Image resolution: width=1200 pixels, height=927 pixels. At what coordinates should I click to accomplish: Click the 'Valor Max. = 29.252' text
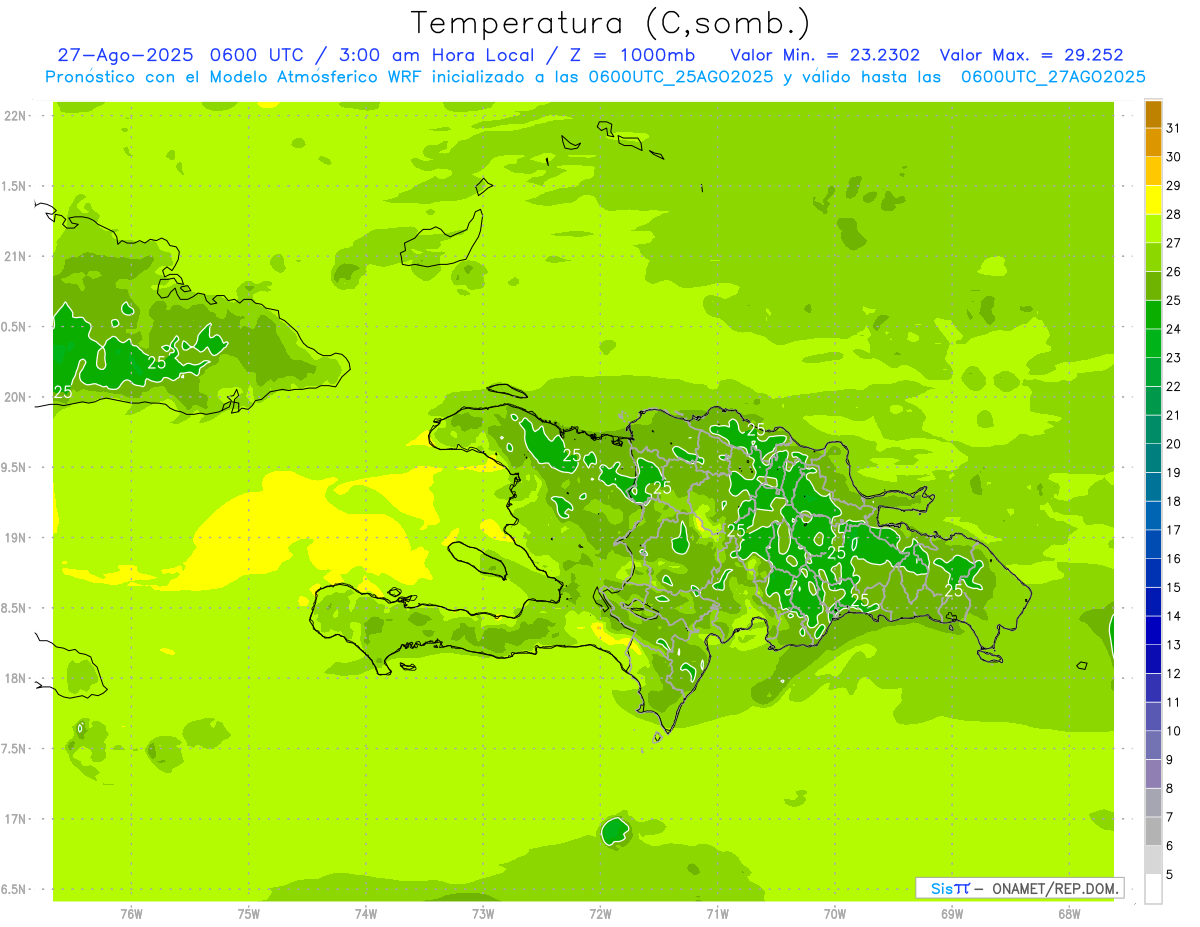1031,55
